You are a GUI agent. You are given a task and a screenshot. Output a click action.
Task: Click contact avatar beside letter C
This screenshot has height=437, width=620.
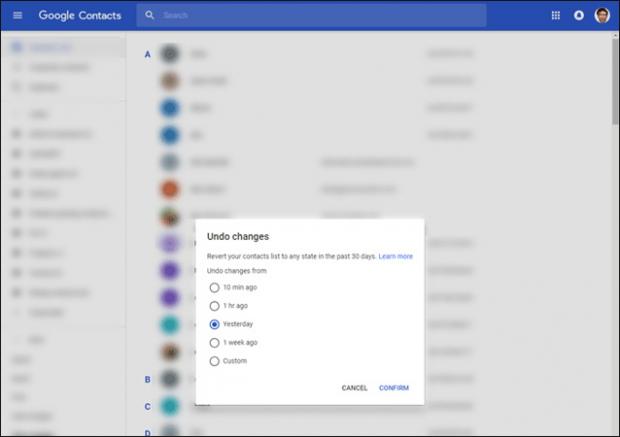(x=170, y=406)
